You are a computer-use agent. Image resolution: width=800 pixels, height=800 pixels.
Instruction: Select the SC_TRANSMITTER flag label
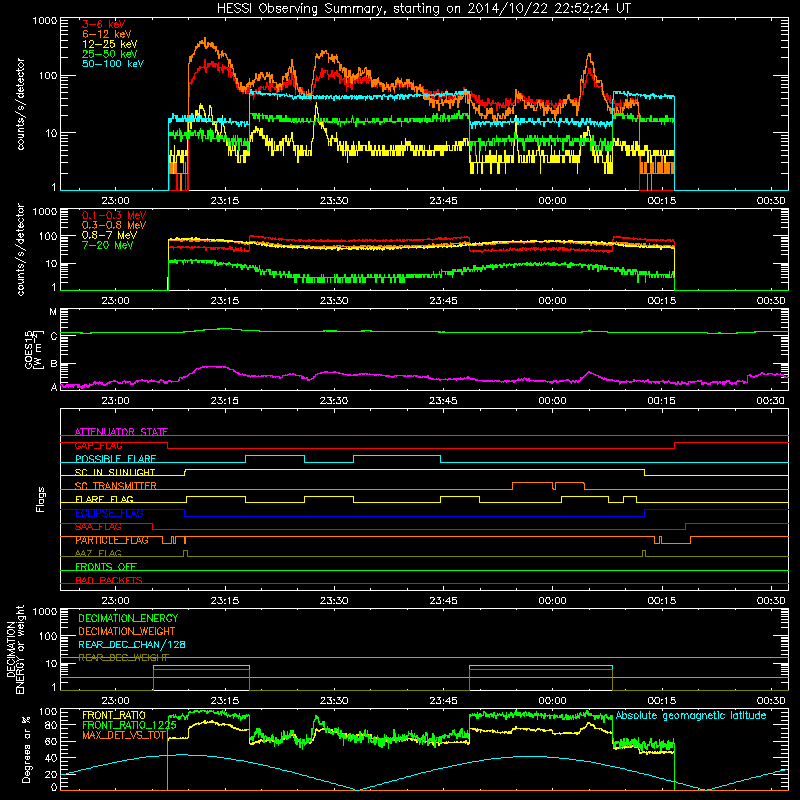click(x=116, y=486)
